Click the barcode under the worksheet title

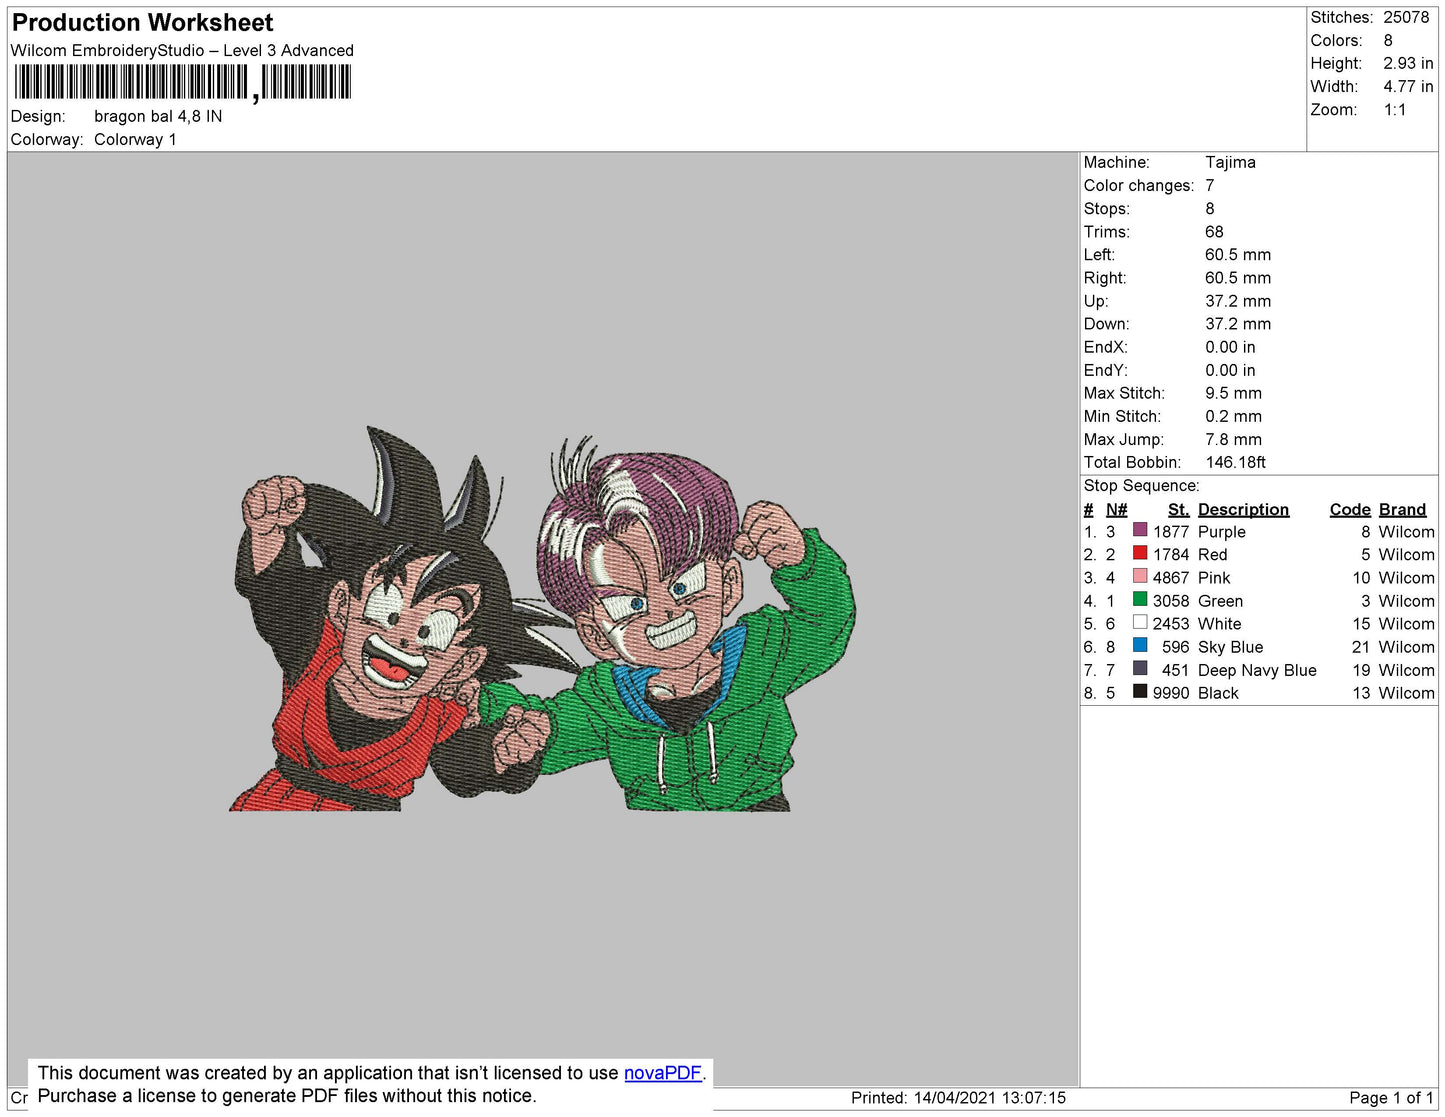coord(183,82)
